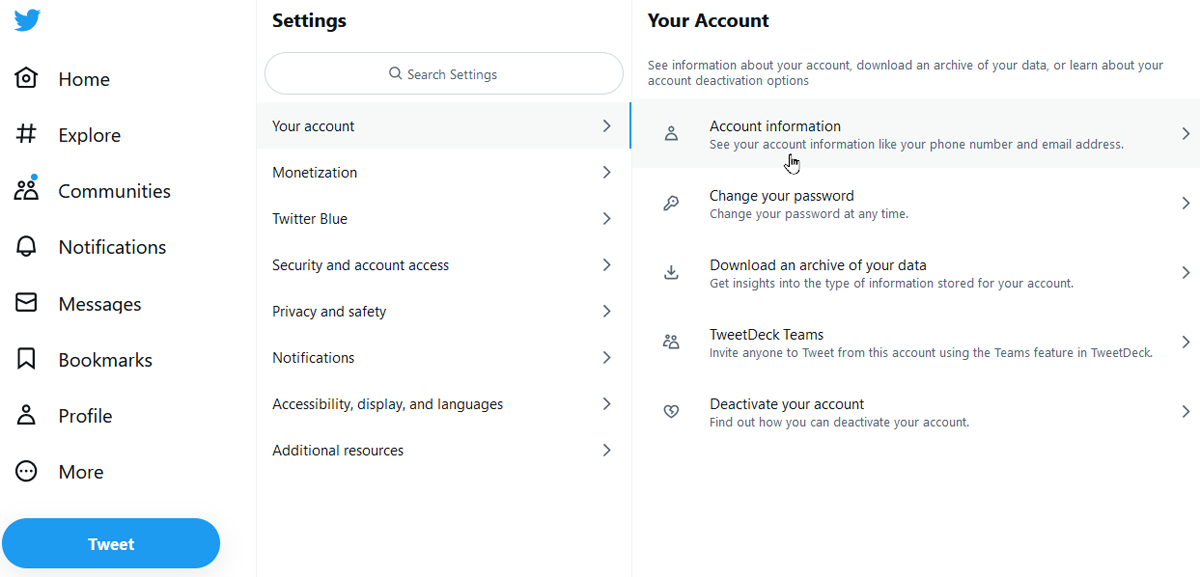Click the TweetDeck Teams people icon
Viewport: 1200px width, 577px height.
click(671, 341)
